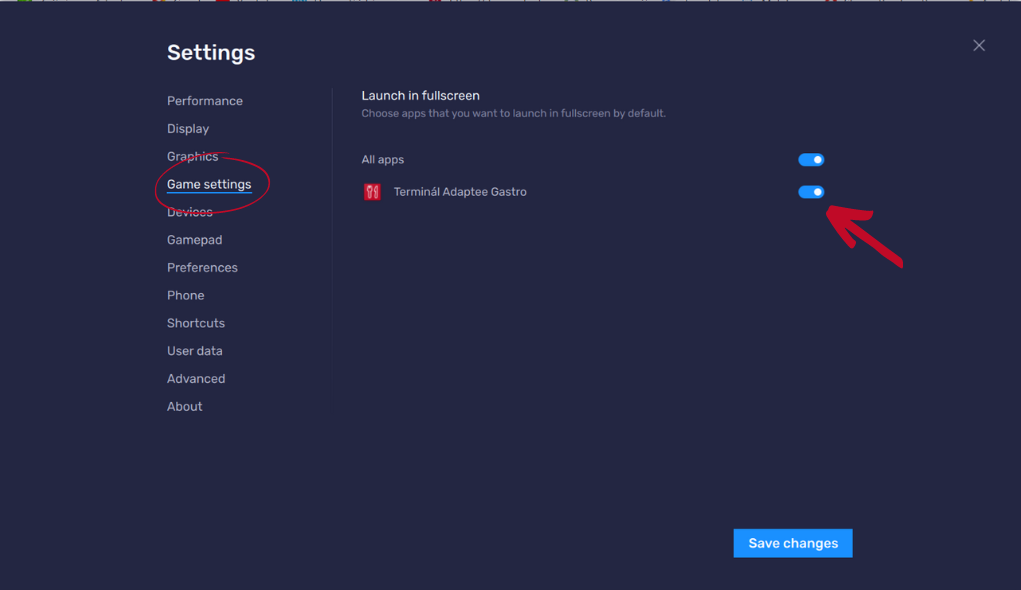The image size is (1021, 590).
Task: Go to Advanced settings
Action: point(196,379)
